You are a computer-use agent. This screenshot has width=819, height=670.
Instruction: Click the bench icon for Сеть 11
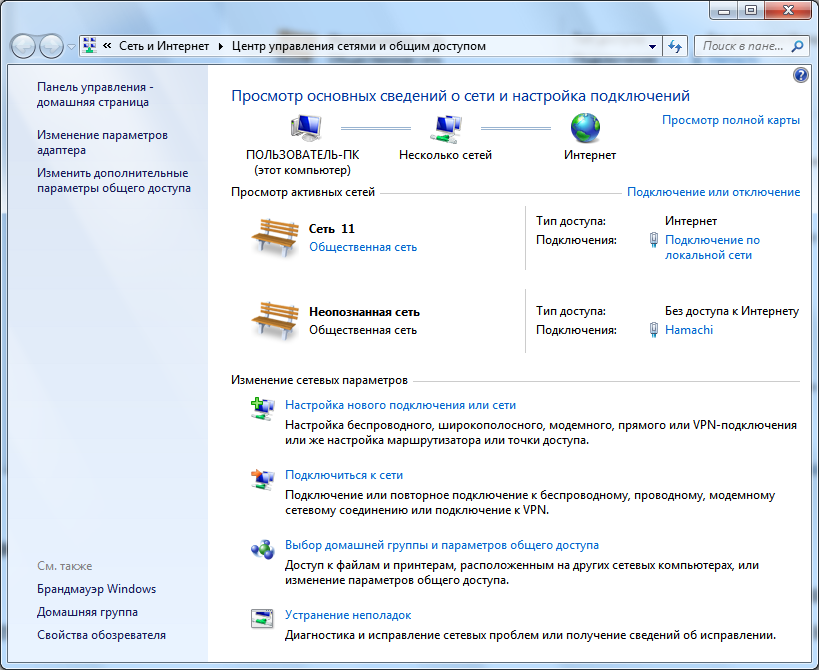[275, 238]
